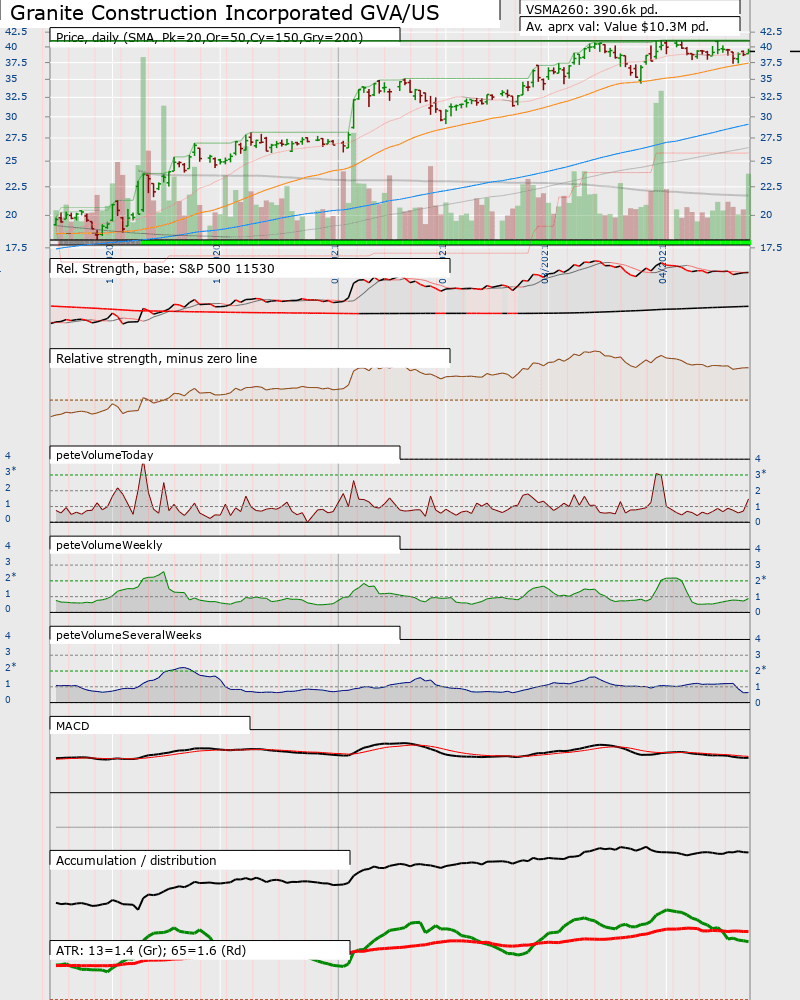Click the Accumulation / distribution panel label
Viewport: 800px width, 1000px height.
point(136,860)
